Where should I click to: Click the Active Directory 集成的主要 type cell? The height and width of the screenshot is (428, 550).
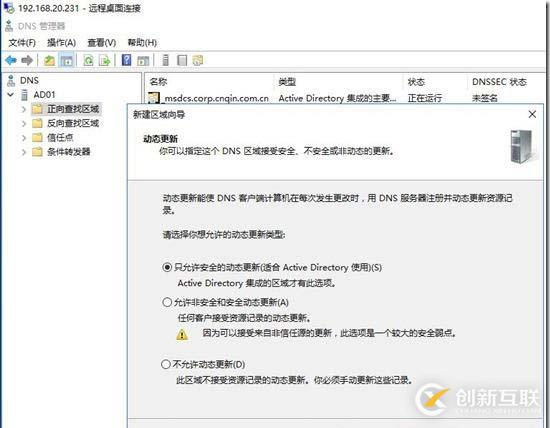point(337,98)
